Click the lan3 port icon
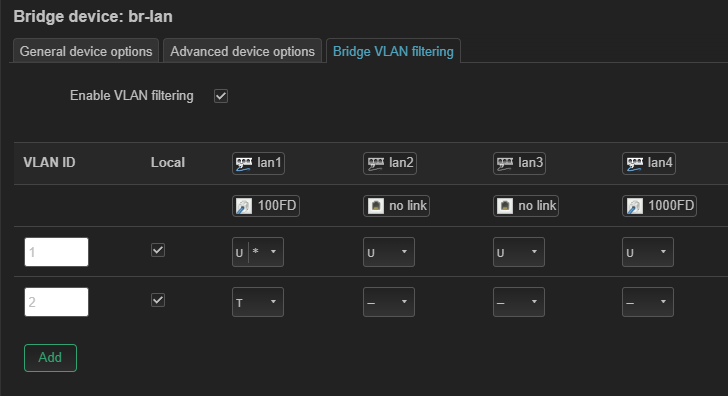Screen dimensions: 728x396 505,163
